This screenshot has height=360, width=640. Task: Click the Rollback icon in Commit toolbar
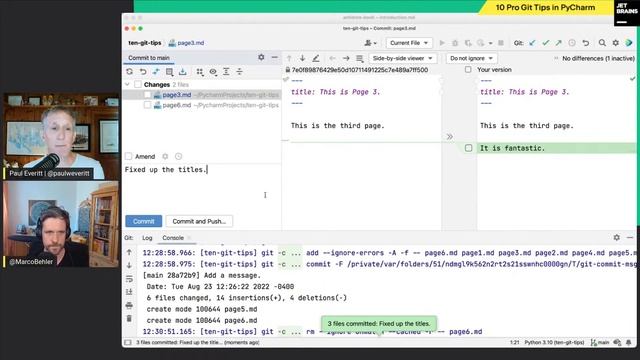(143, 71)
